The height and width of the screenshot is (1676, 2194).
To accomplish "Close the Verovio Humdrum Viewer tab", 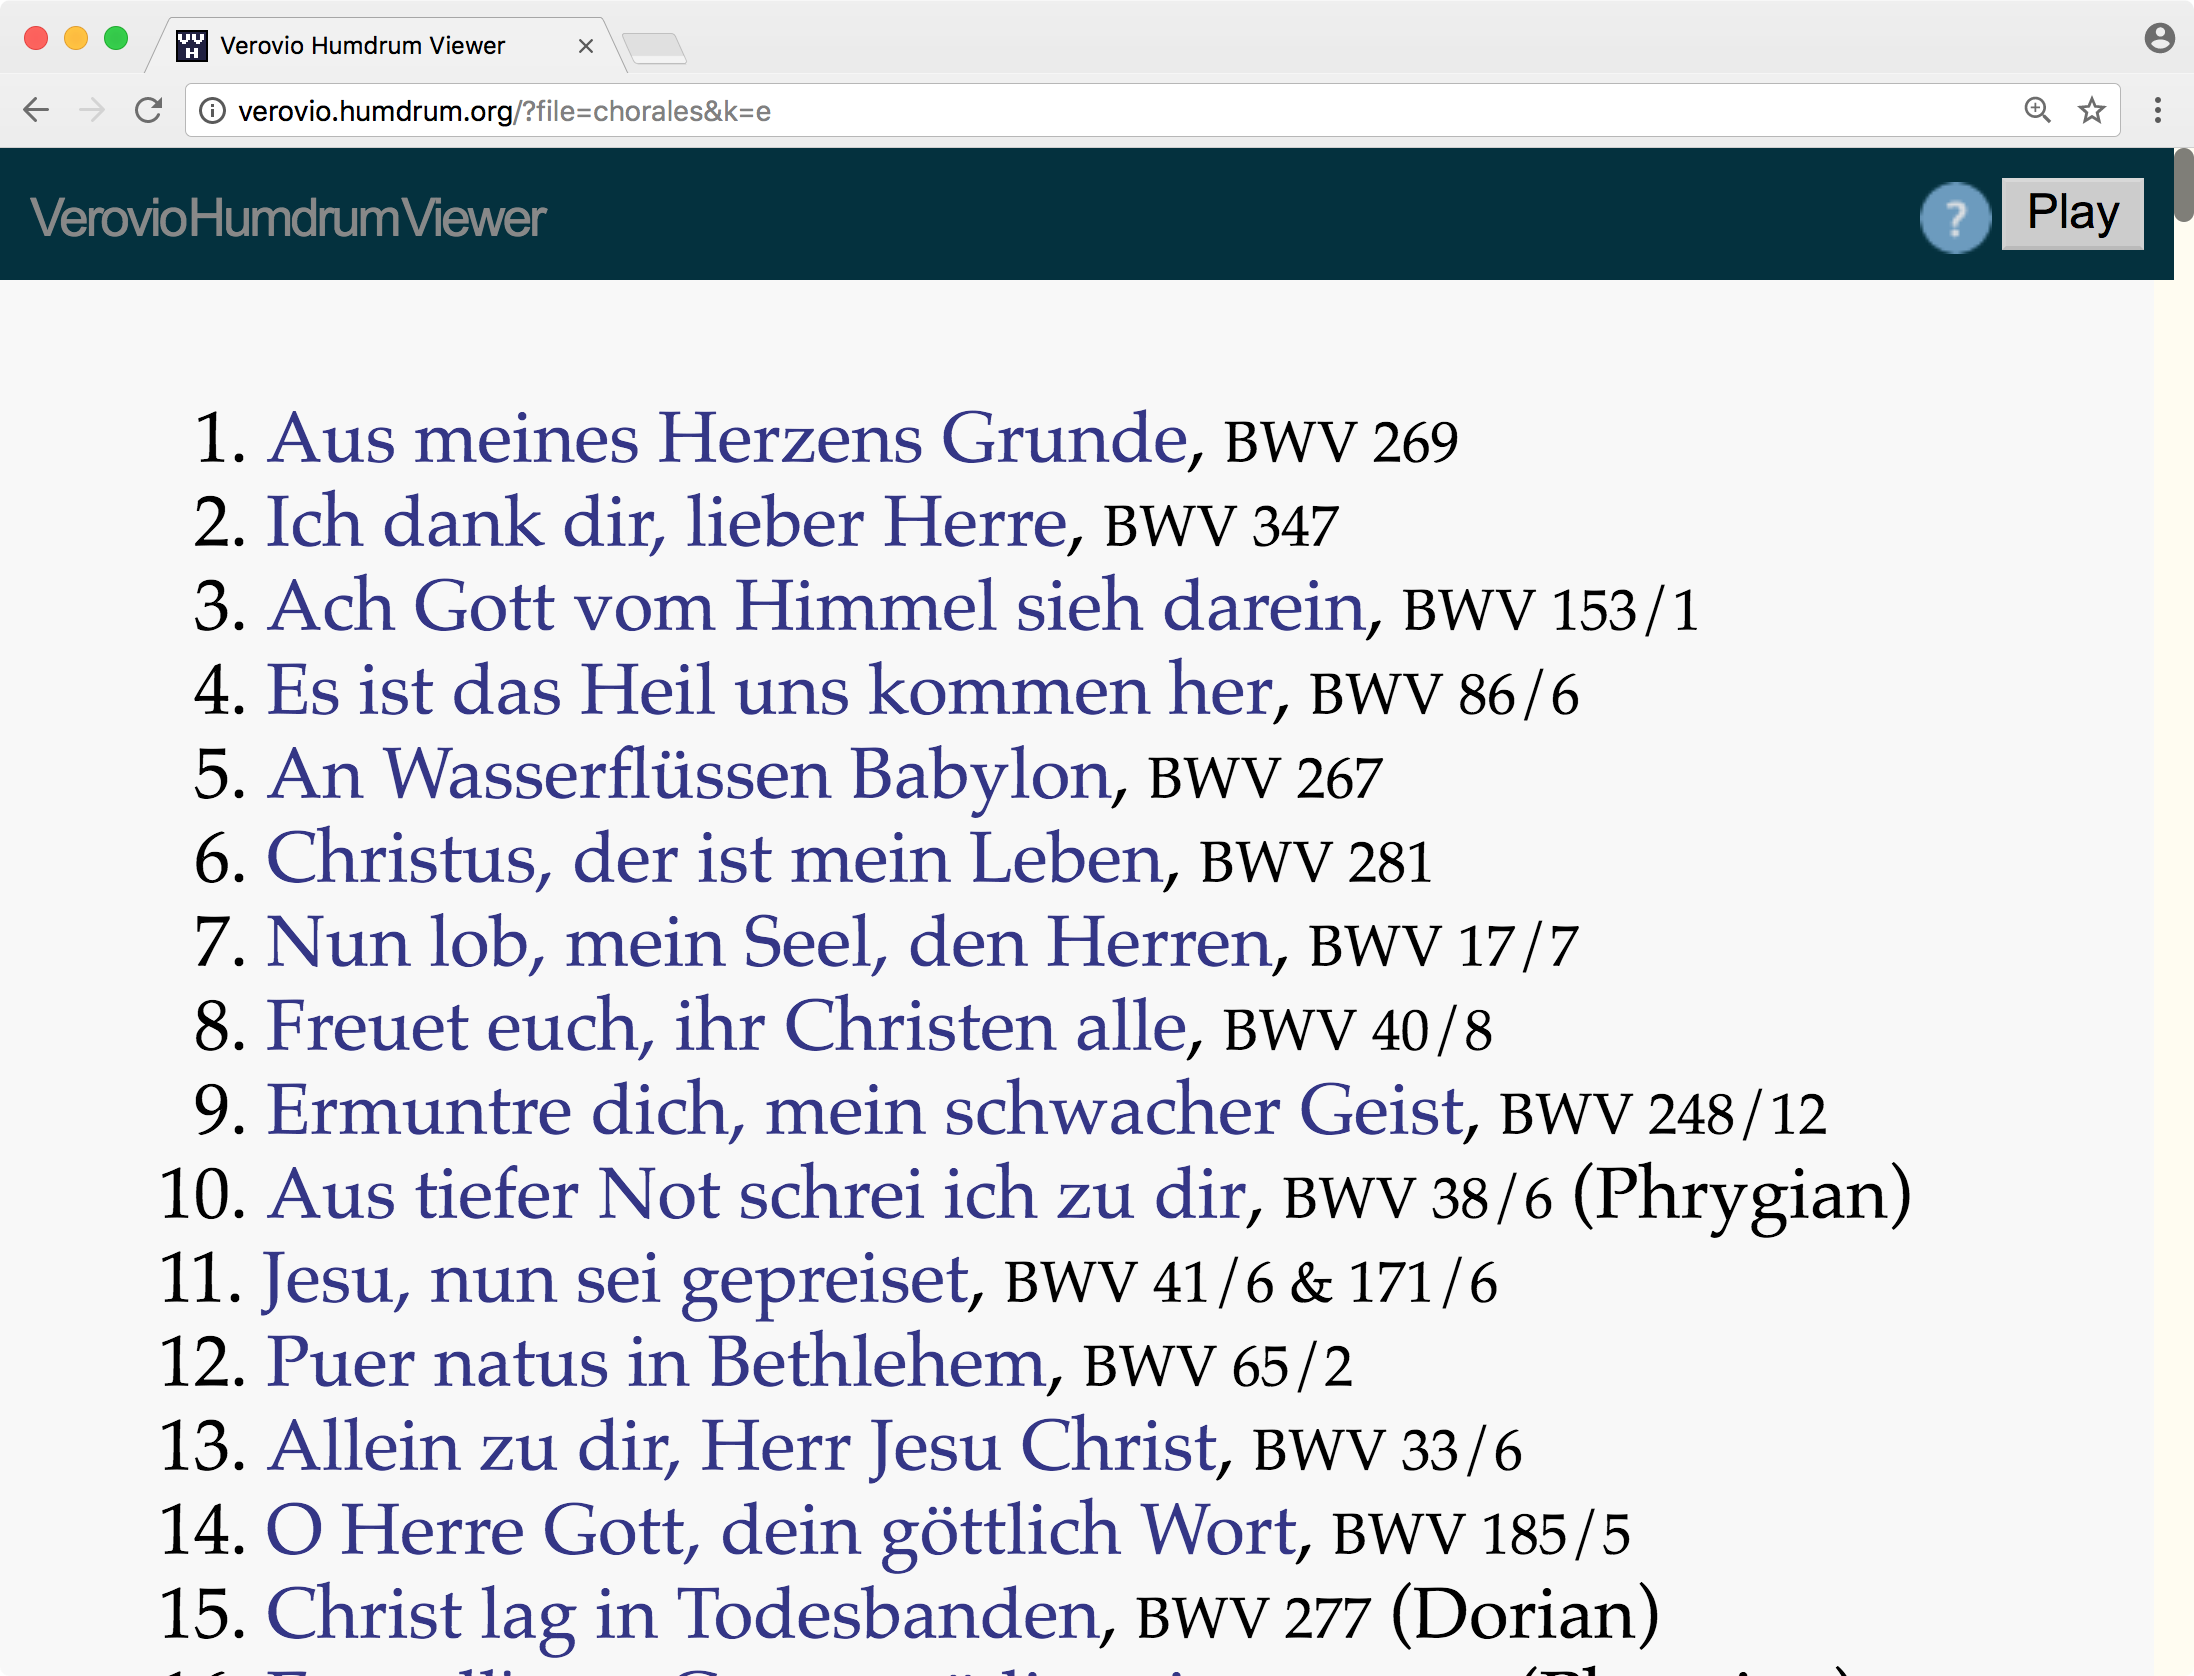I will (586, 46).
